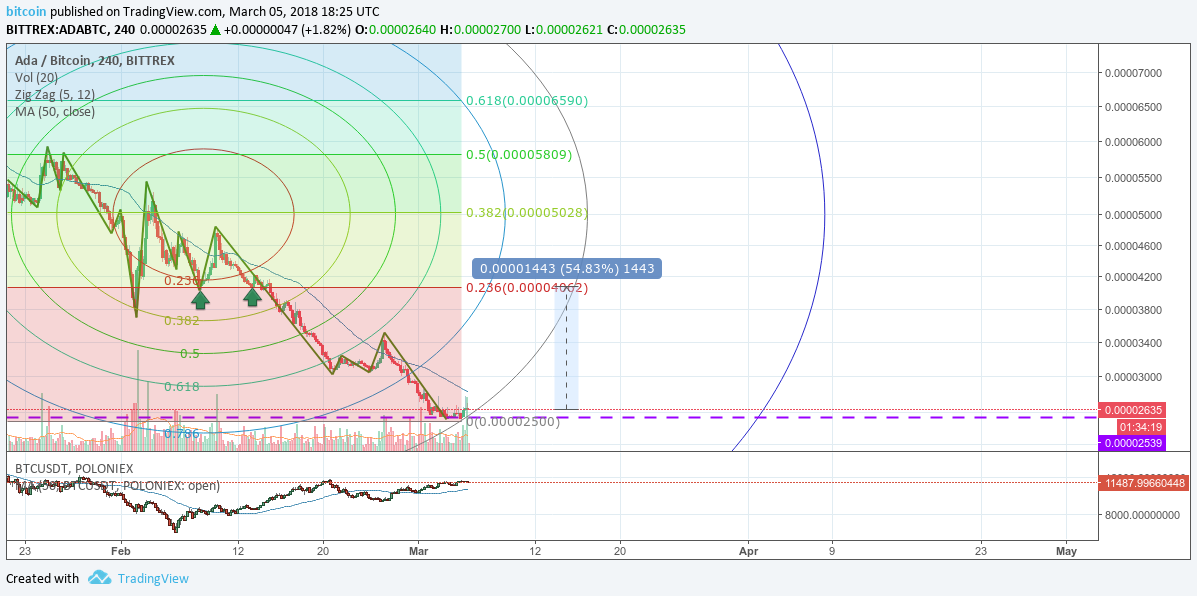Select the "0.786" Fibonacci circle label
Image resolution: width=1197 pixels, height=596 pixels.
[182, 433]
